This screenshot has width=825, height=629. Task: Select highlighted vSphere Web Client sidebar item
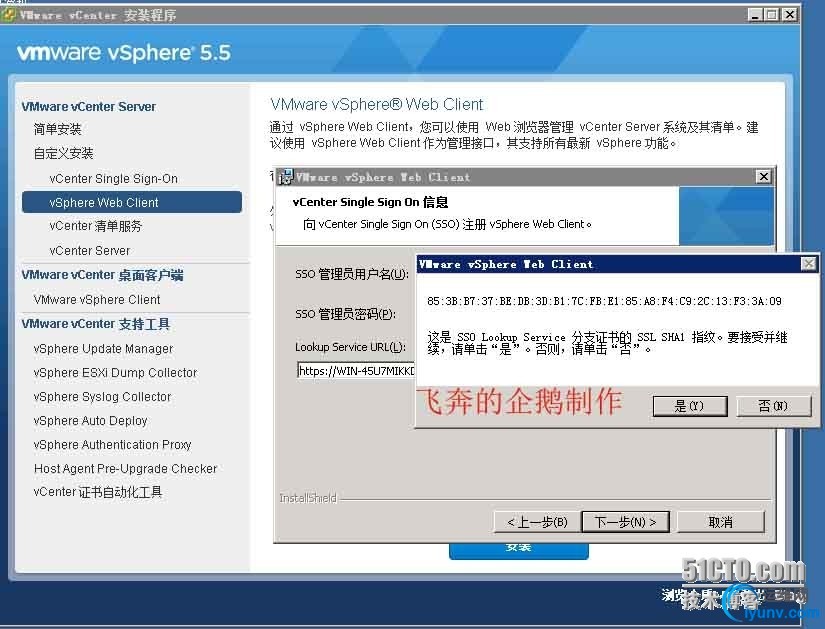coord(132,203)
